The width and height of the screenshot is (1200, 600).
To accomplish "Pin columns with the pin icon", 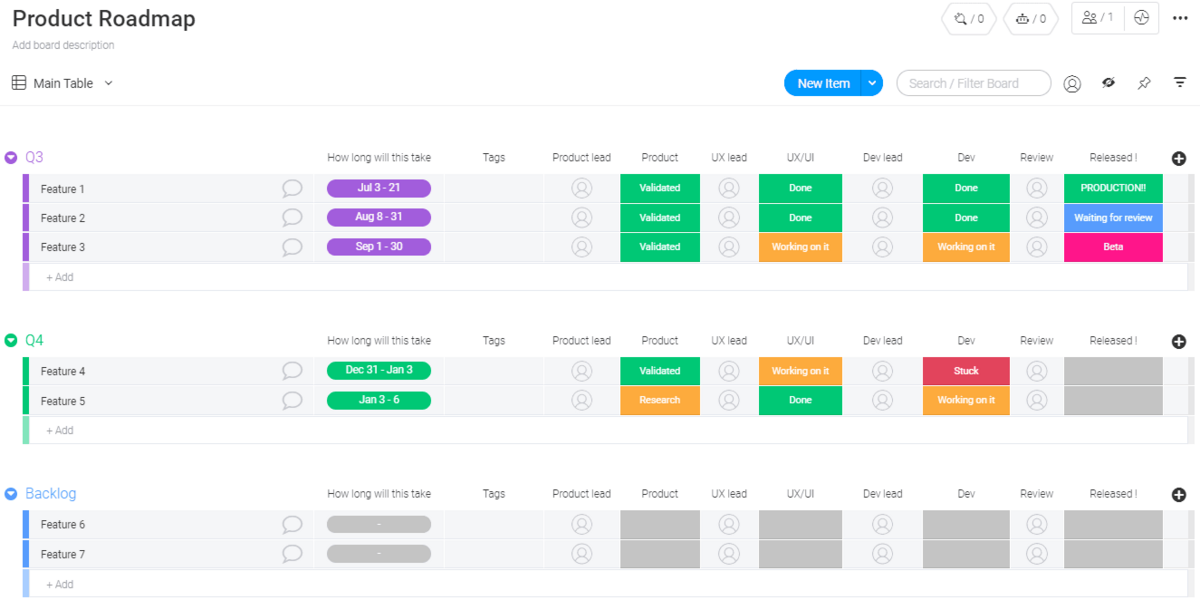I will [x=1144, y=83].
